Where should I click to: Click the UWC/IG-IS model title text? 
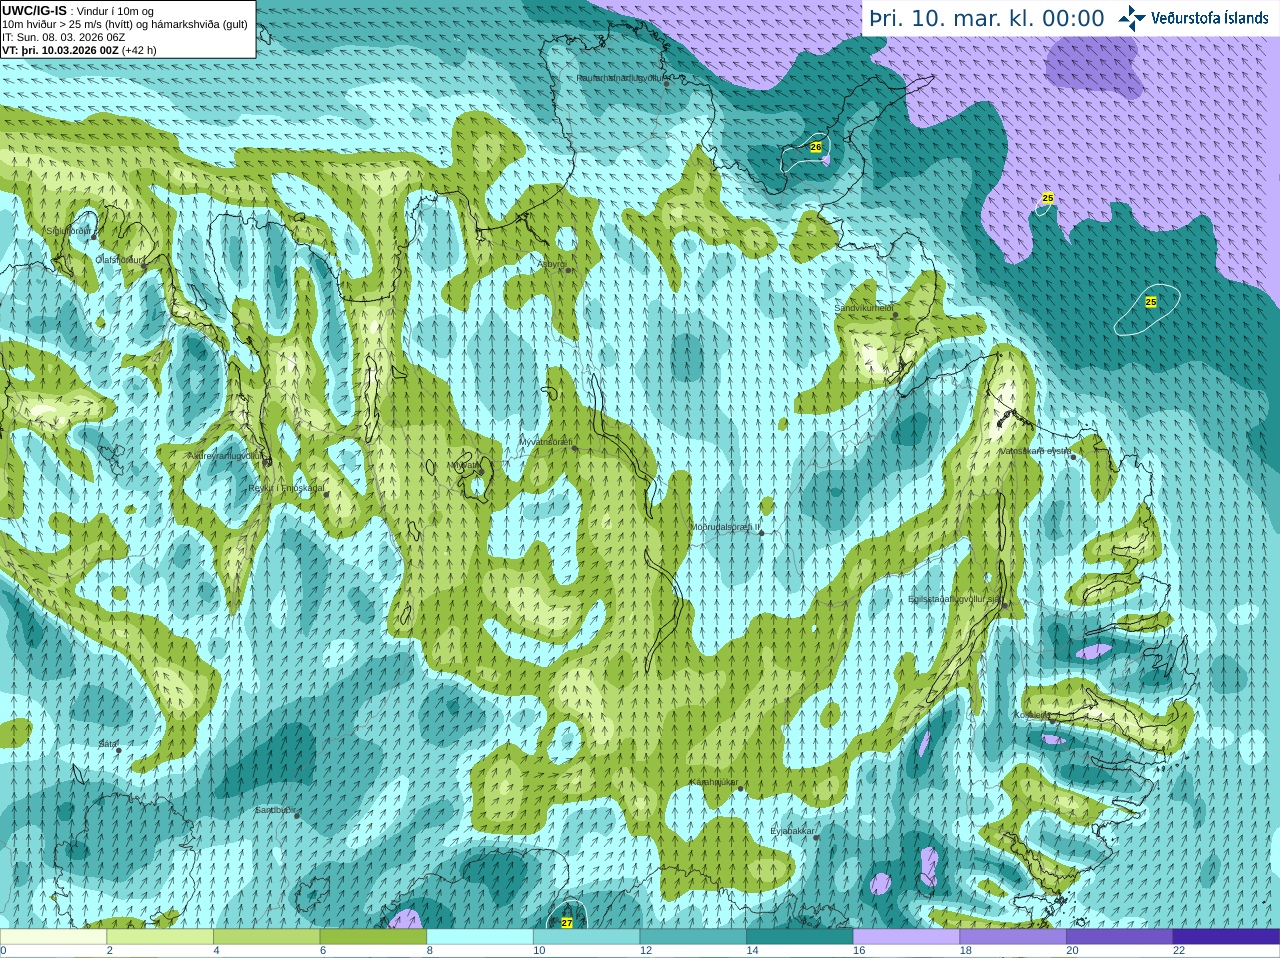pyautogui.click(x=35, y=10)
